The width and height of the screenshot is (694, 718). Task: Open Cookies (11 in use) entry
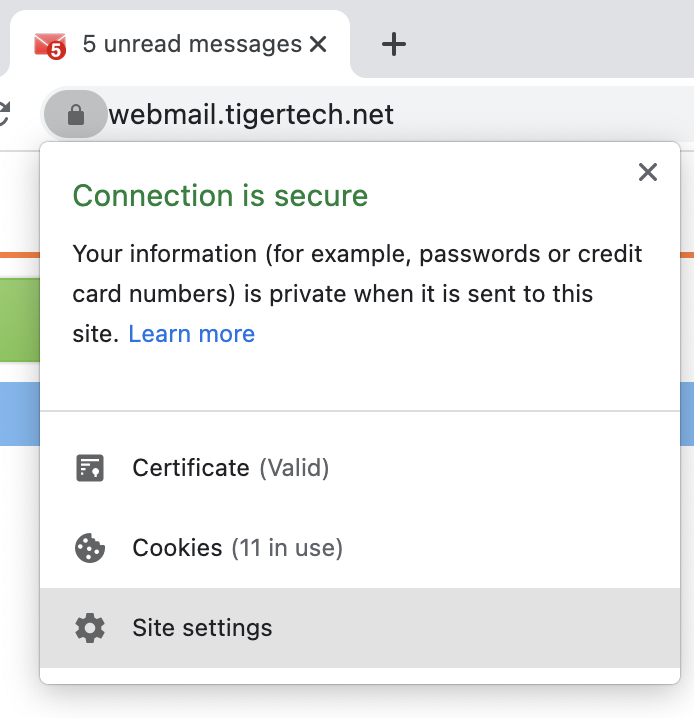[x=360, y=548]
